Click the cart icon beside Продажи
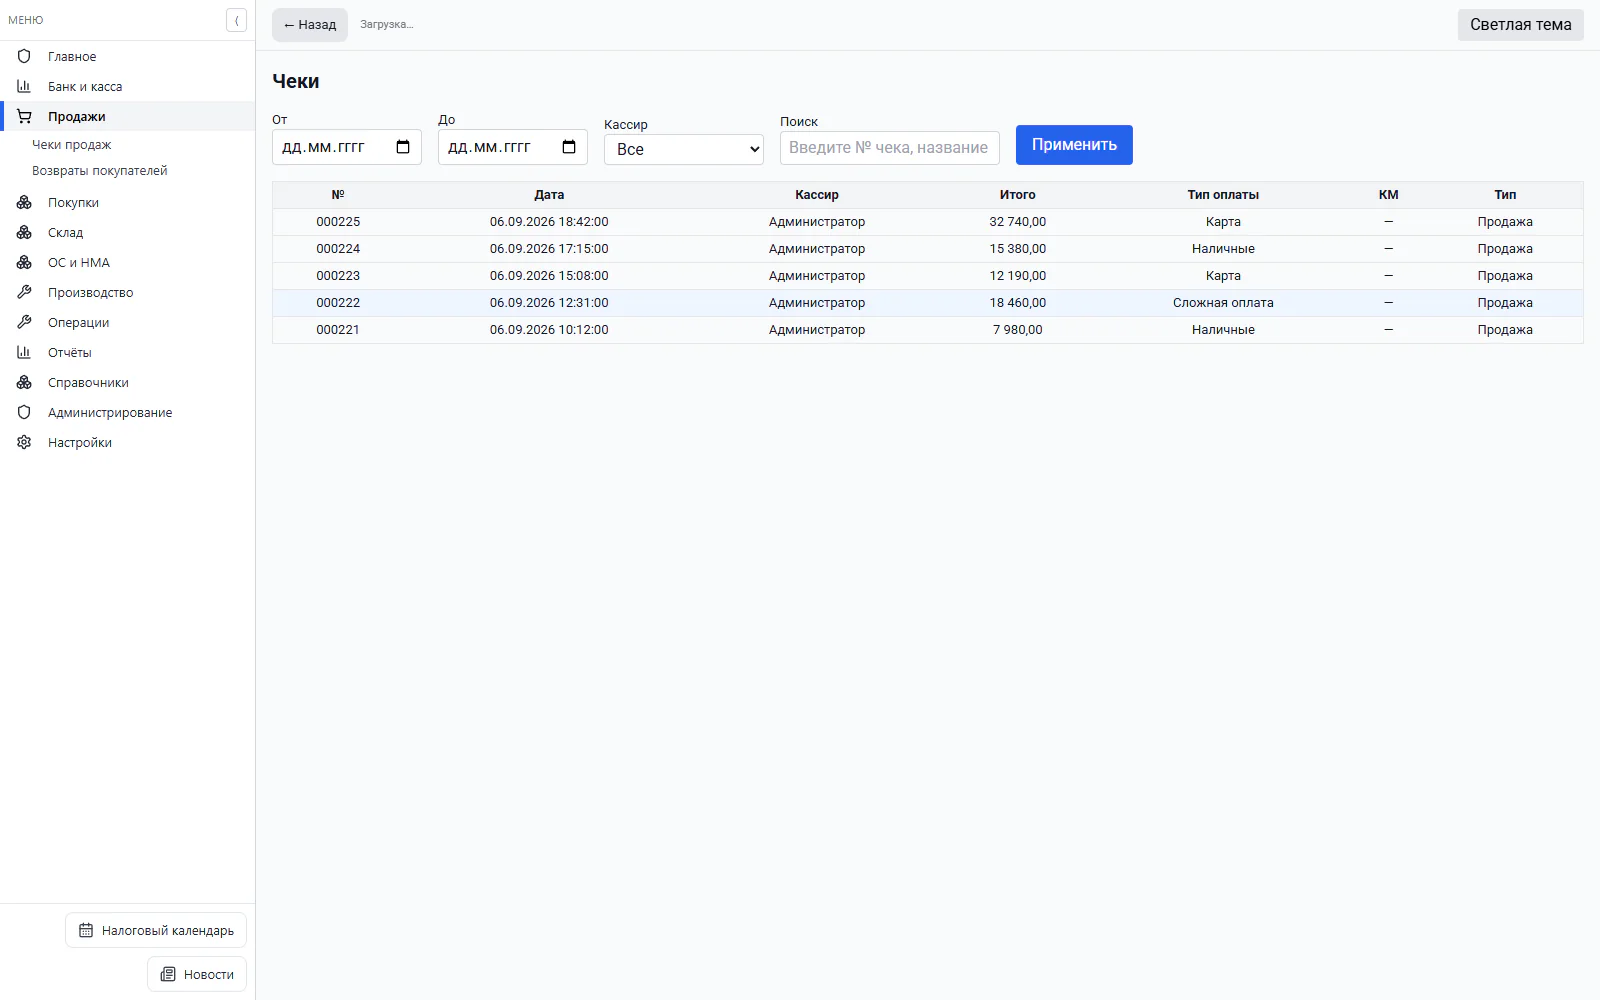 point(24,116)
